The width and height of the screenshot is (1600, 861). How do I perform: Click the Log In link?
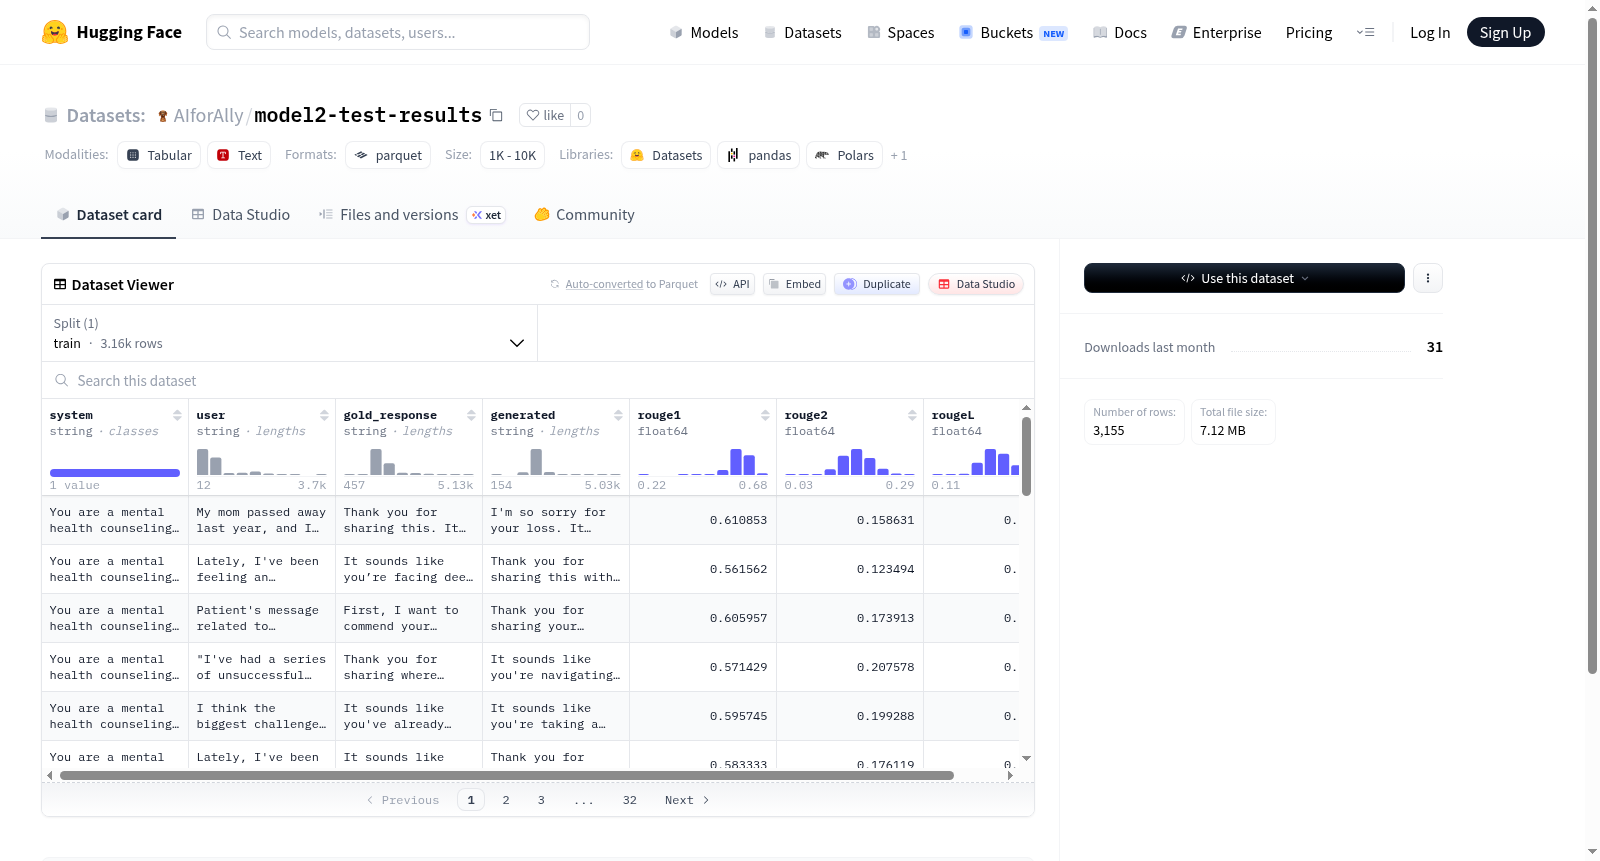pyautogui.click(x=1430, y=33)
